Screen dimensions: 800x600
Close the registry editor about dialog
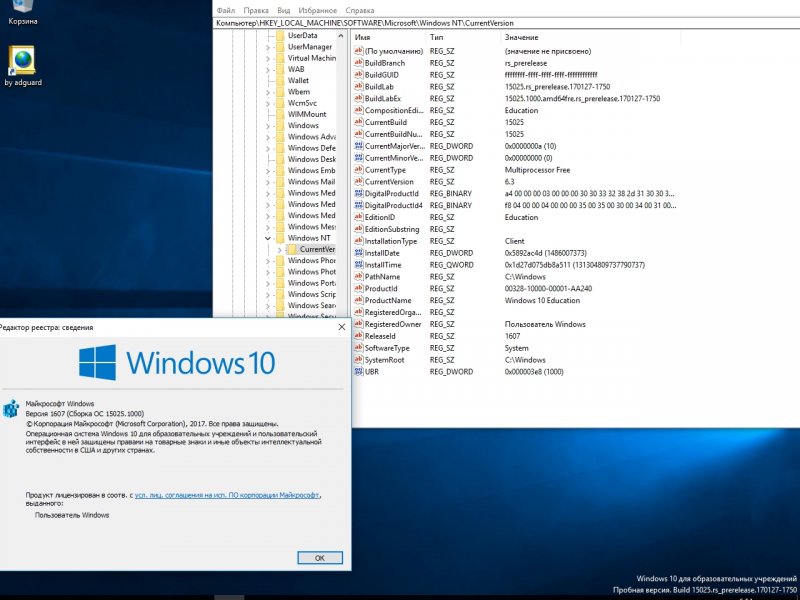coord(342,327)
